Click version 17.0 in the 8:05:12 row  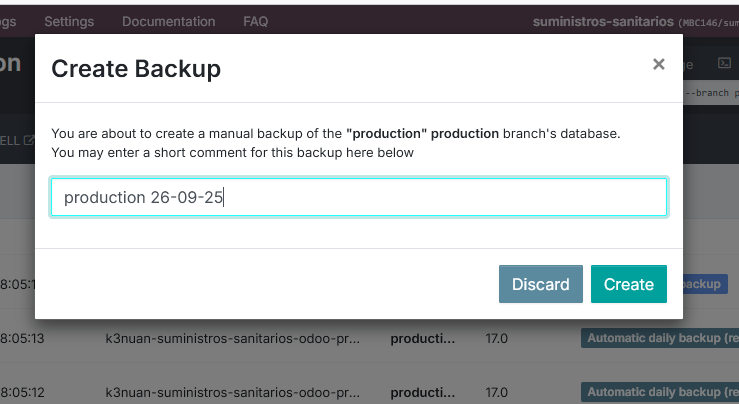pos(497,392)
